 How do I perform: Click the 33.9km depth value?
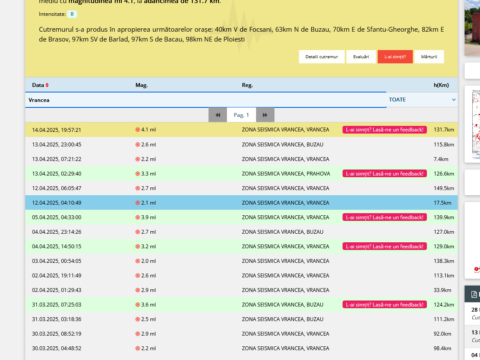point(442,290)
